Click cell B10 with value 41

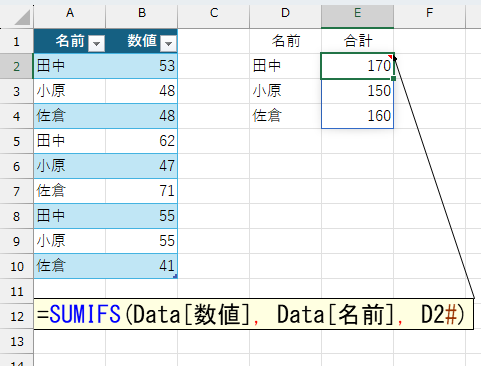point(142,266)
